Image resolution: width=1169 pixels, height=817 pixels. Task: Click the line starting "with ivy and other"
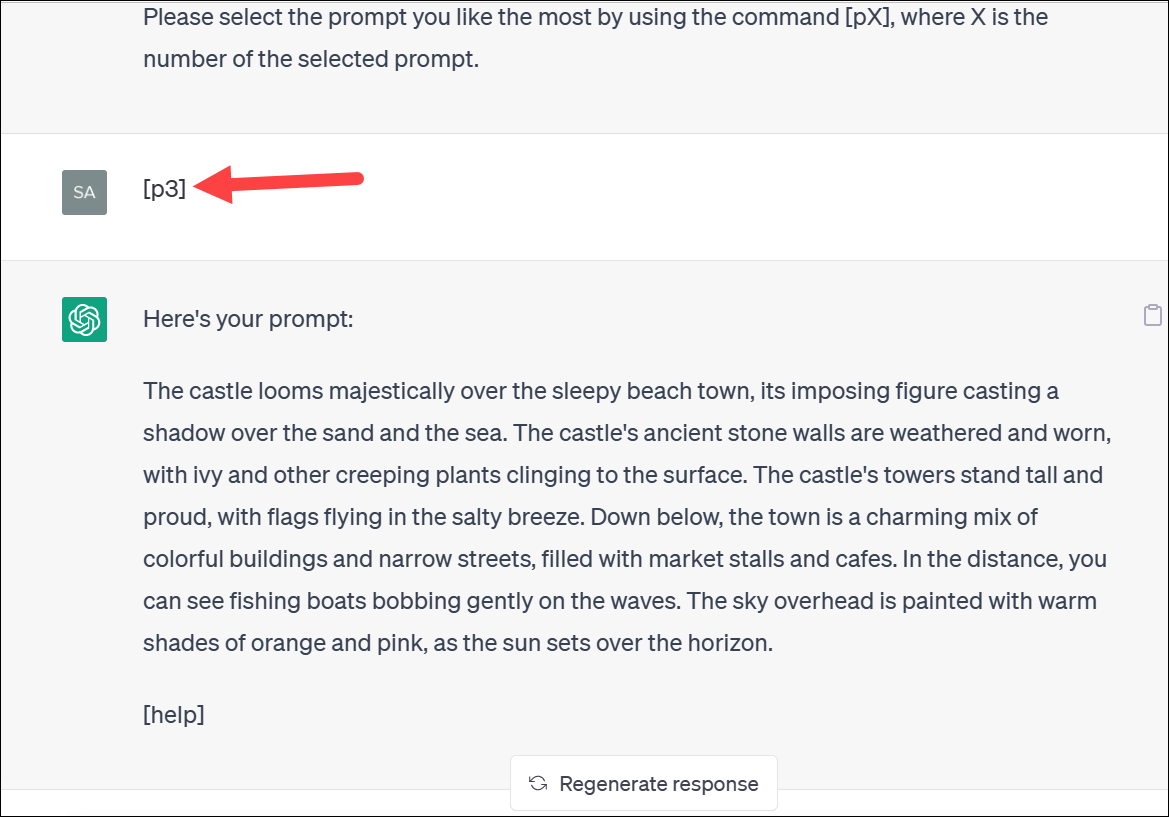[x=623, y=475]
